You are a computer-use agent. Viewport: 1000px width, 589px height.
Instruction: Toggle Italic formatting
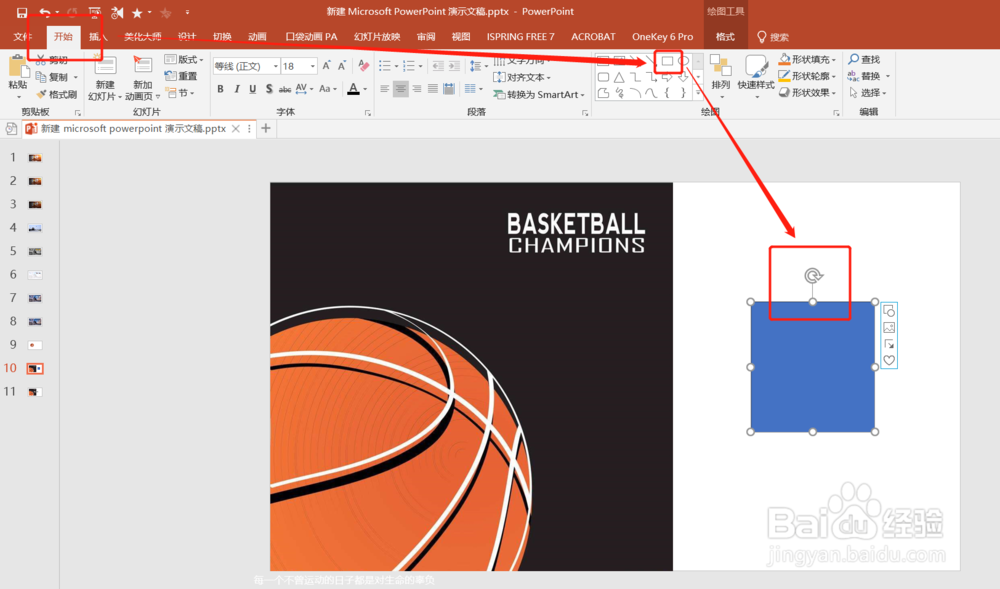[x=237, y=89]
